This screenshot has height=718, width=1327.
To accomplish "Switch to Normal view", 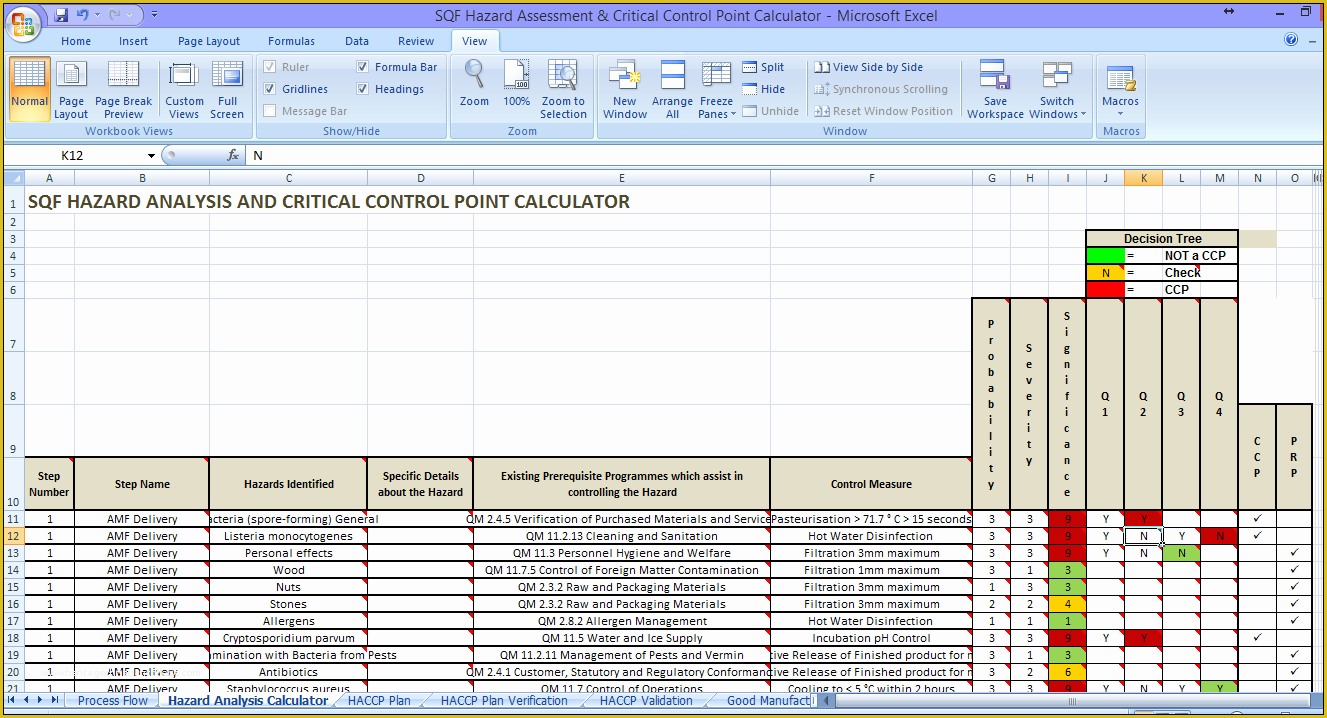I will 30,89.
